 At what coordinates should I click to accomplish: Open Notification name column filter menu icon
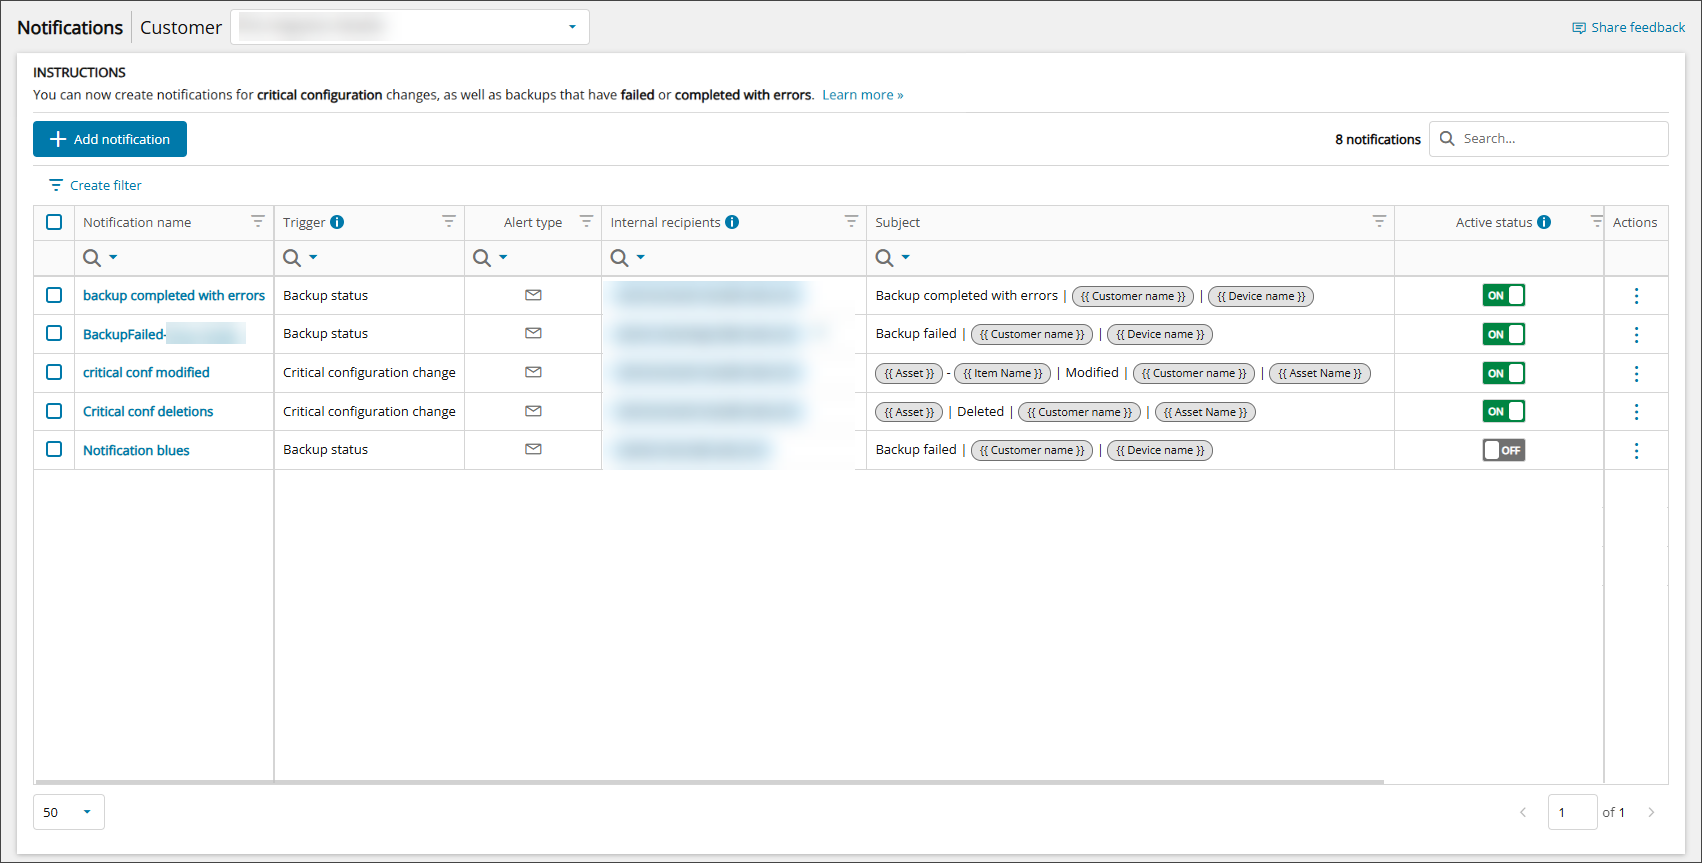click(258, 221)
